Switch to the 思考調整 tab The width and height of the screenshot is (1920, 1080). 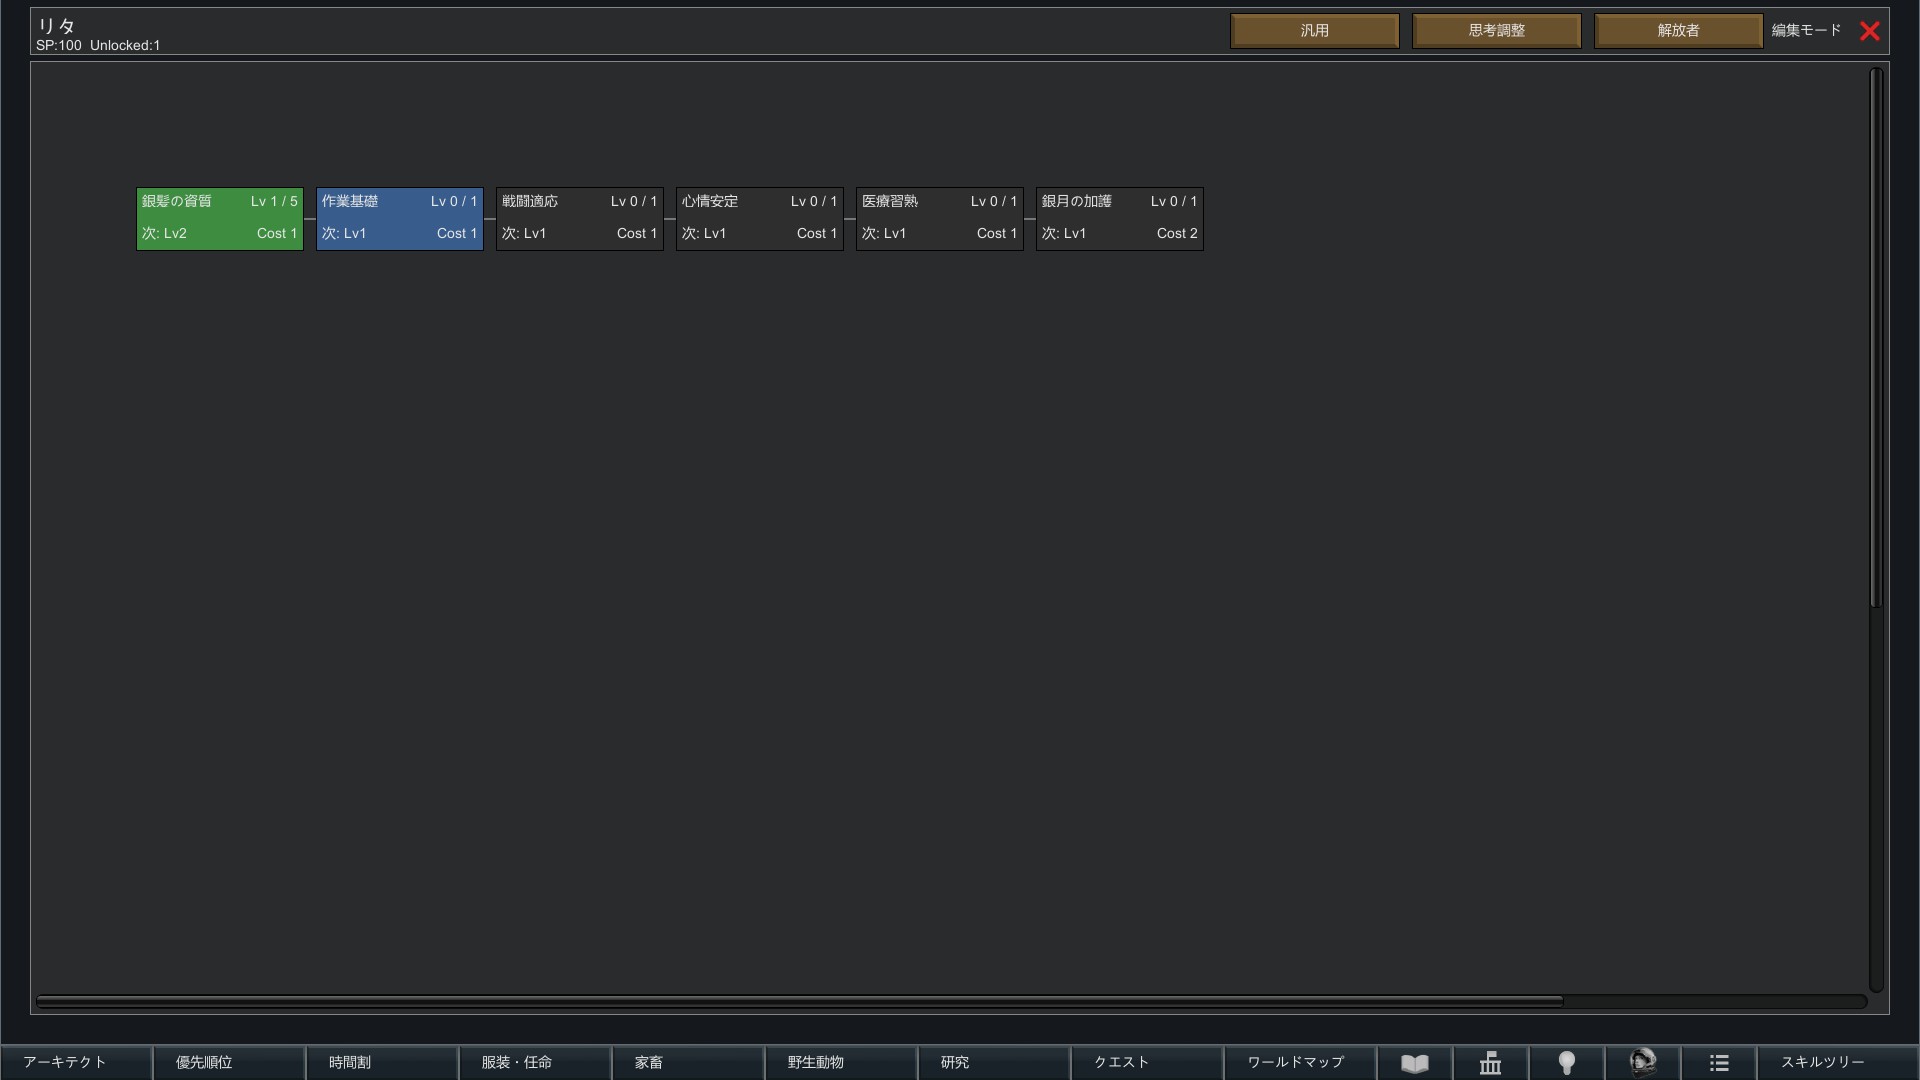1496,31
